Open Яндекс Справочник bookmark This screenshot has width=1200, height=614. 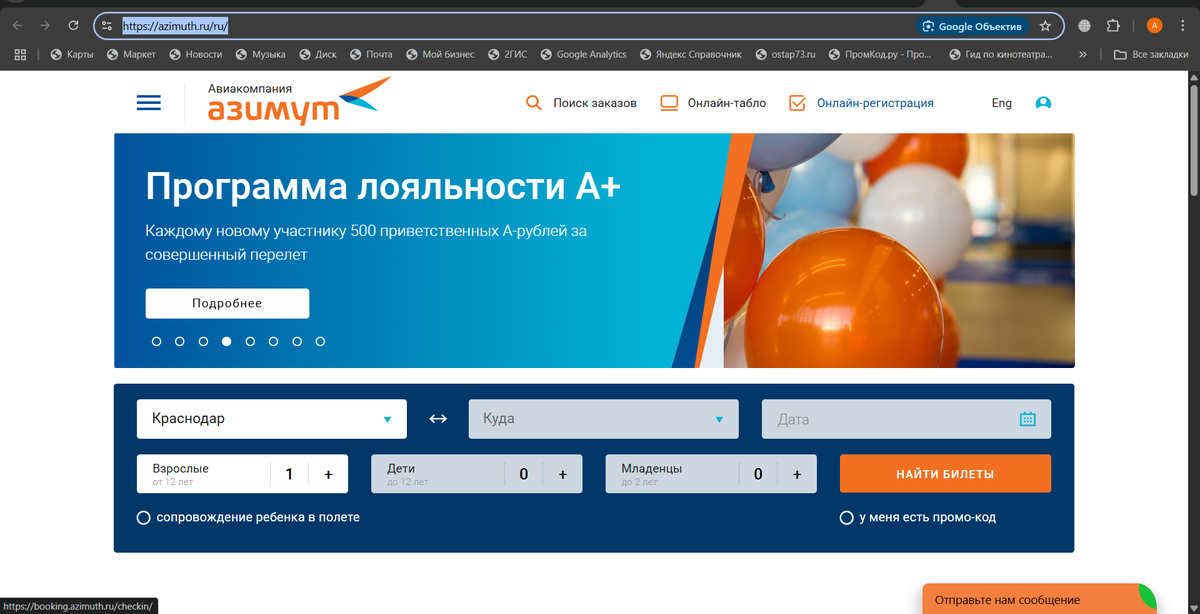pyautogui.click(x=690, y=55)
